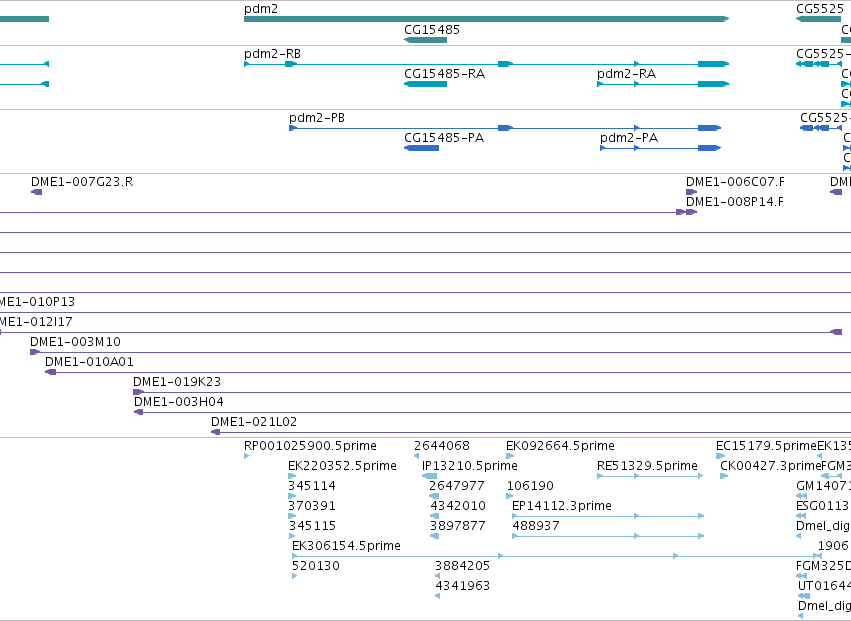Image resolution: width=851 pixels, height=621 pixels.
Task: Select the CG5525 gene label
Action: (820, 9)
